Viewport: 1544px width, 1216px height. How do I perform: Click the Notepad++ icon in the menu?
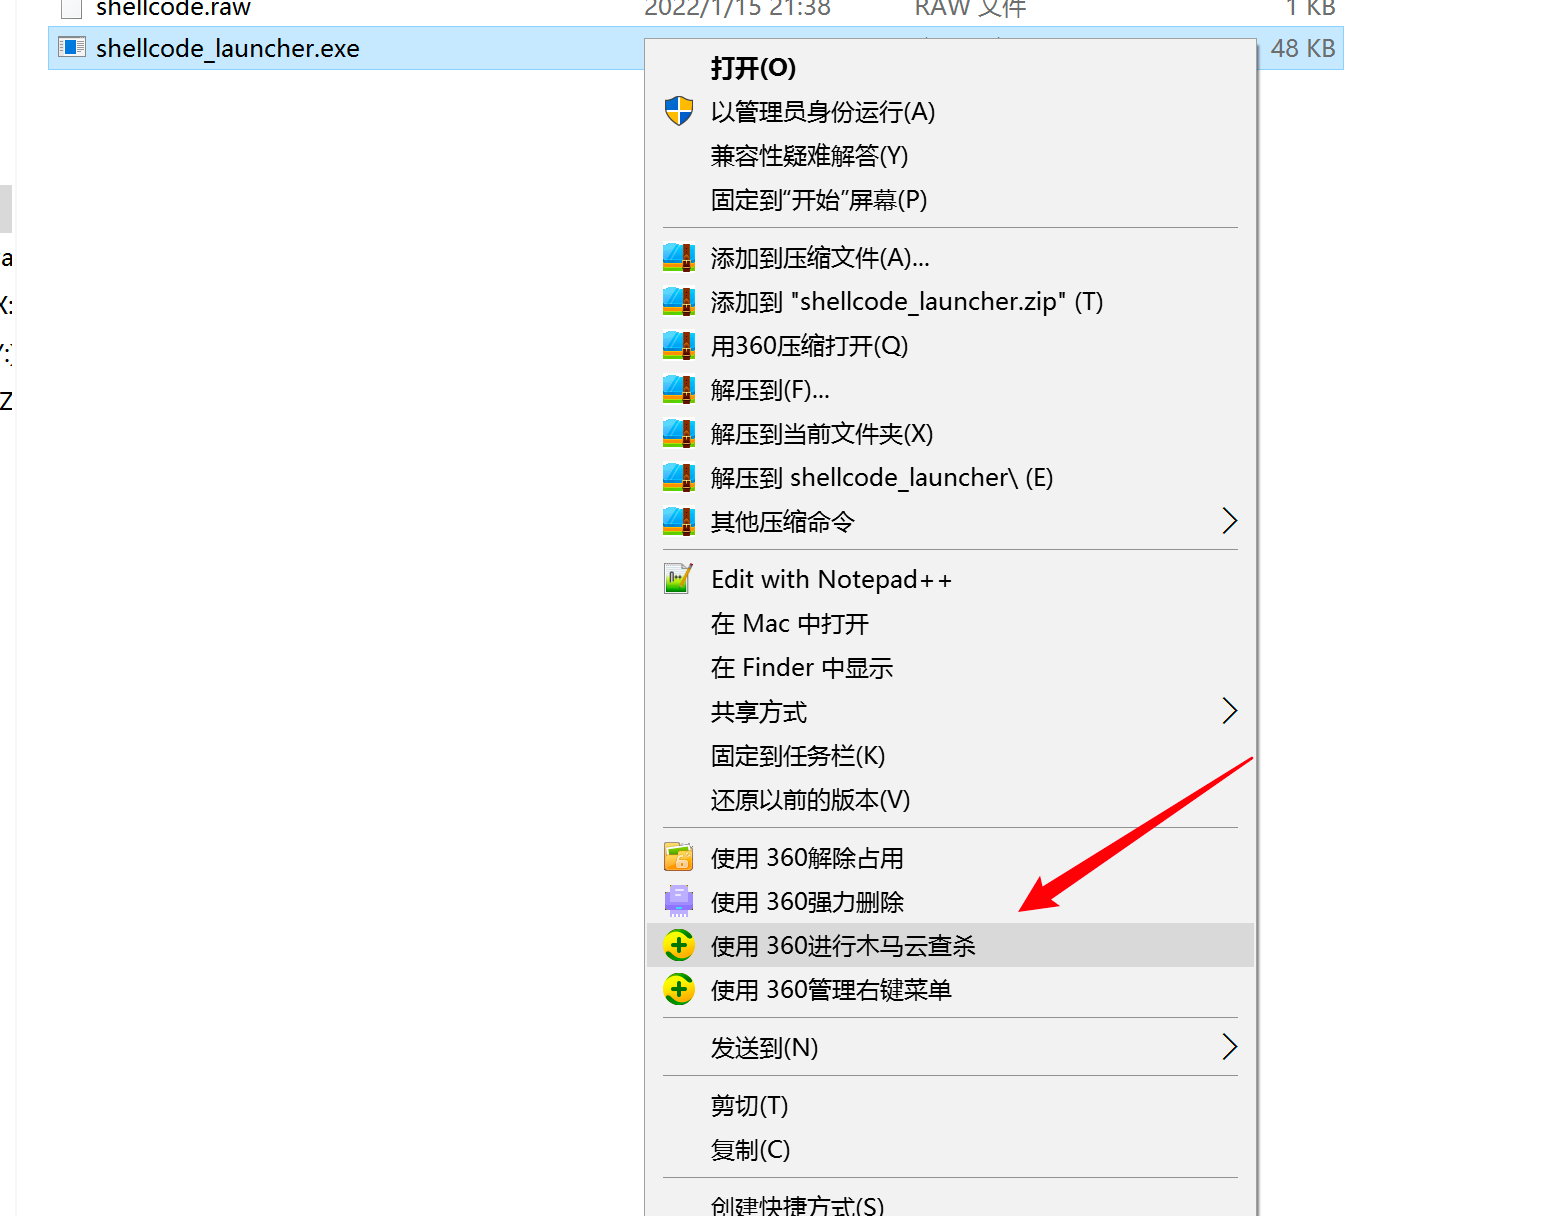point(679,579)
